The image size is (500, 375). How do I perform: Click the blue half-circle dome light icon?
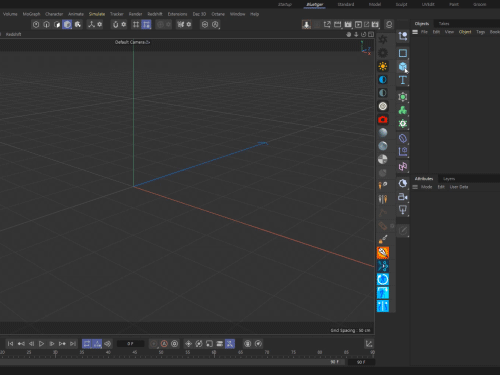coord(383,79)
